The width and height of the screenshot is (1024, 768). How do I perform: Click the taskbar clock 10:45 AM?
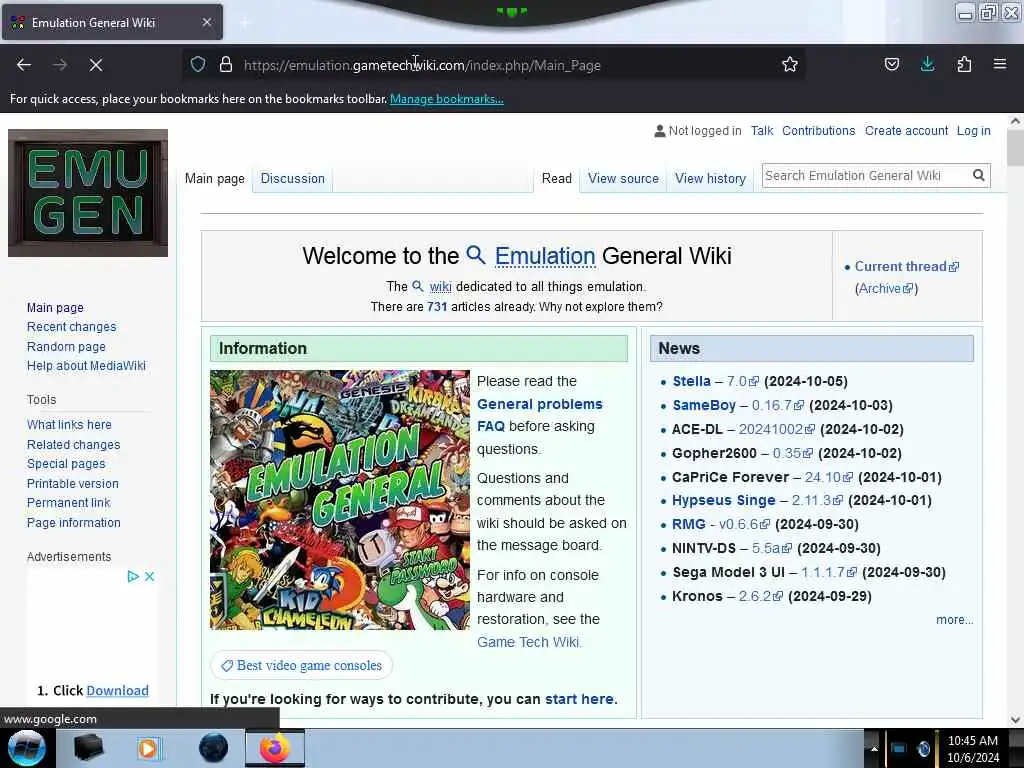pos(972,741)
